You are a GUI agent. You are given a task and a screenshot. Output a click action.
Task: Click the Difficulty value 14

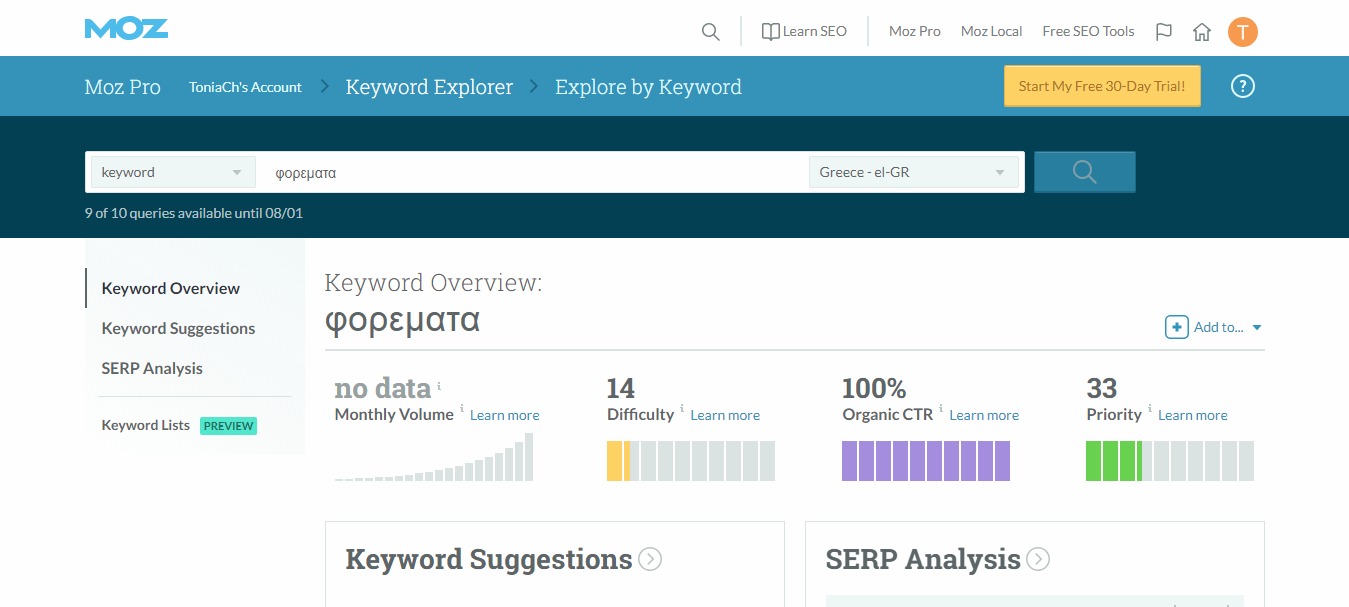tap(621, 388)
